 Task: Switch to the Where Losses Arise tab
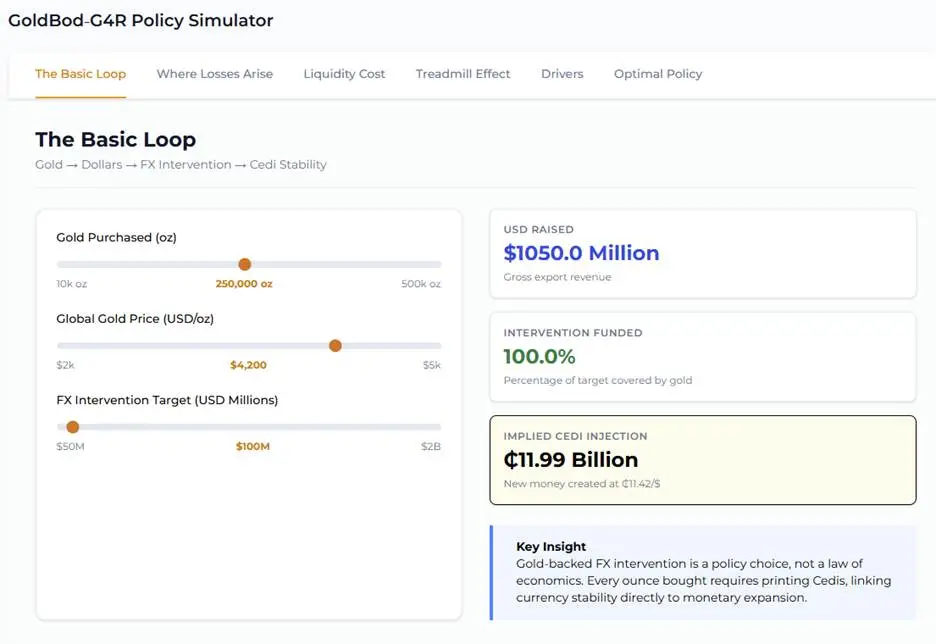pyautogui.click(x=214, y=74)
